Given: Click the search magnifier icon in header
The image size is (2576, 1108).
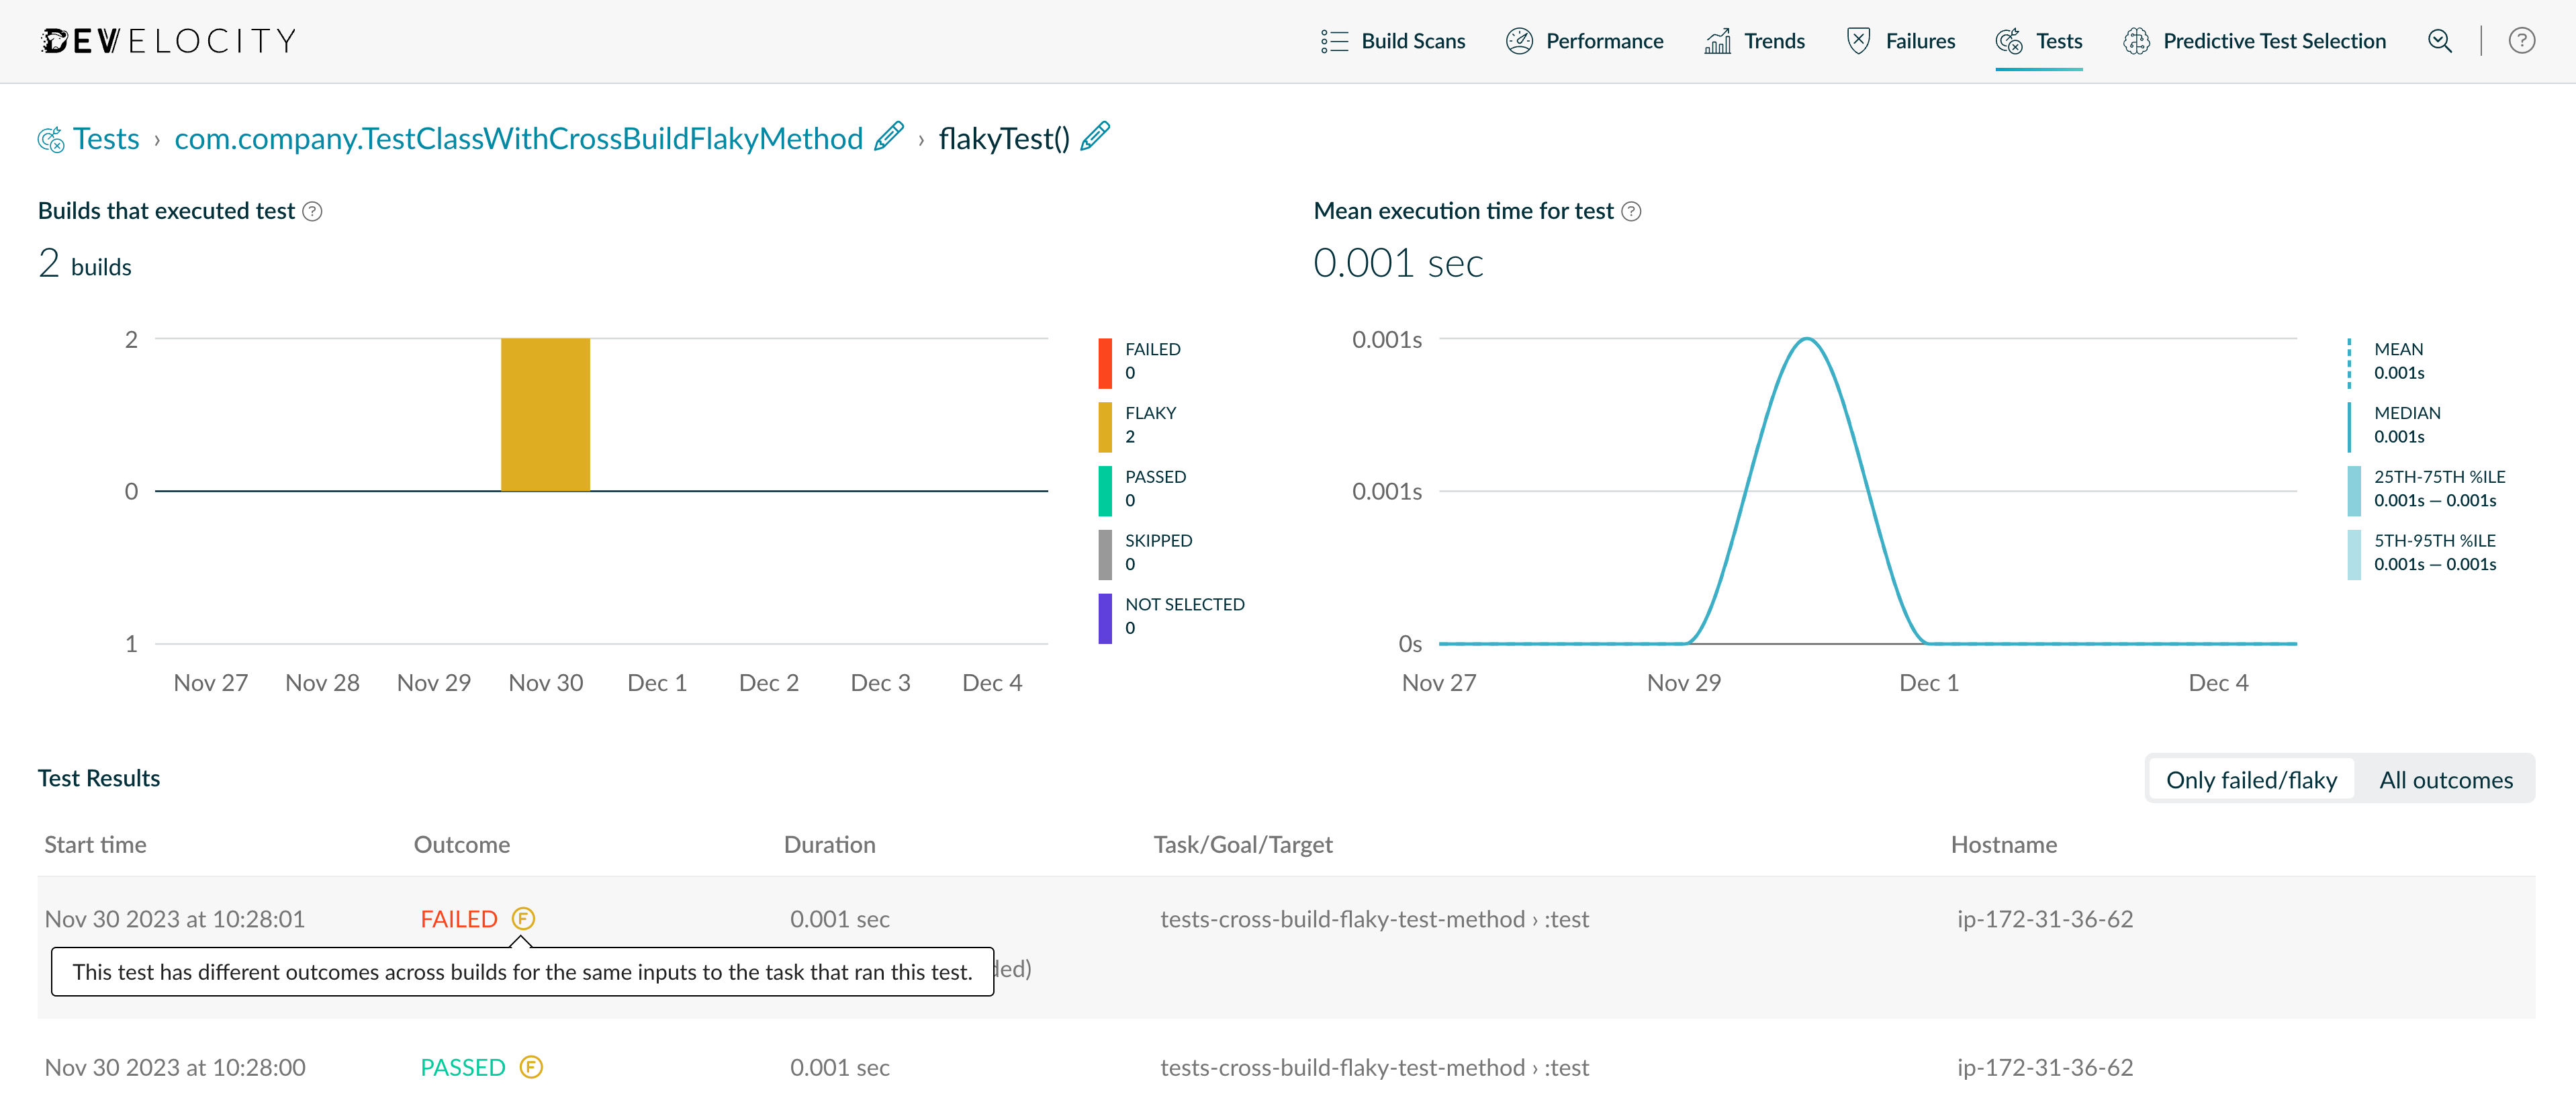Looking at the screenshot, I should (2439, 41).
